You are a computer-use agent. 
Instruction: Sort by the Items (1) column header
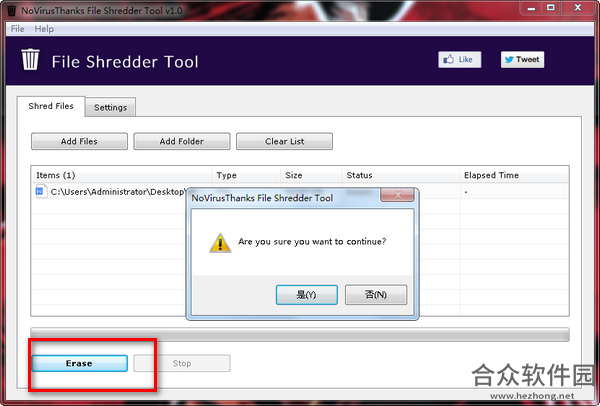point(122,175)
